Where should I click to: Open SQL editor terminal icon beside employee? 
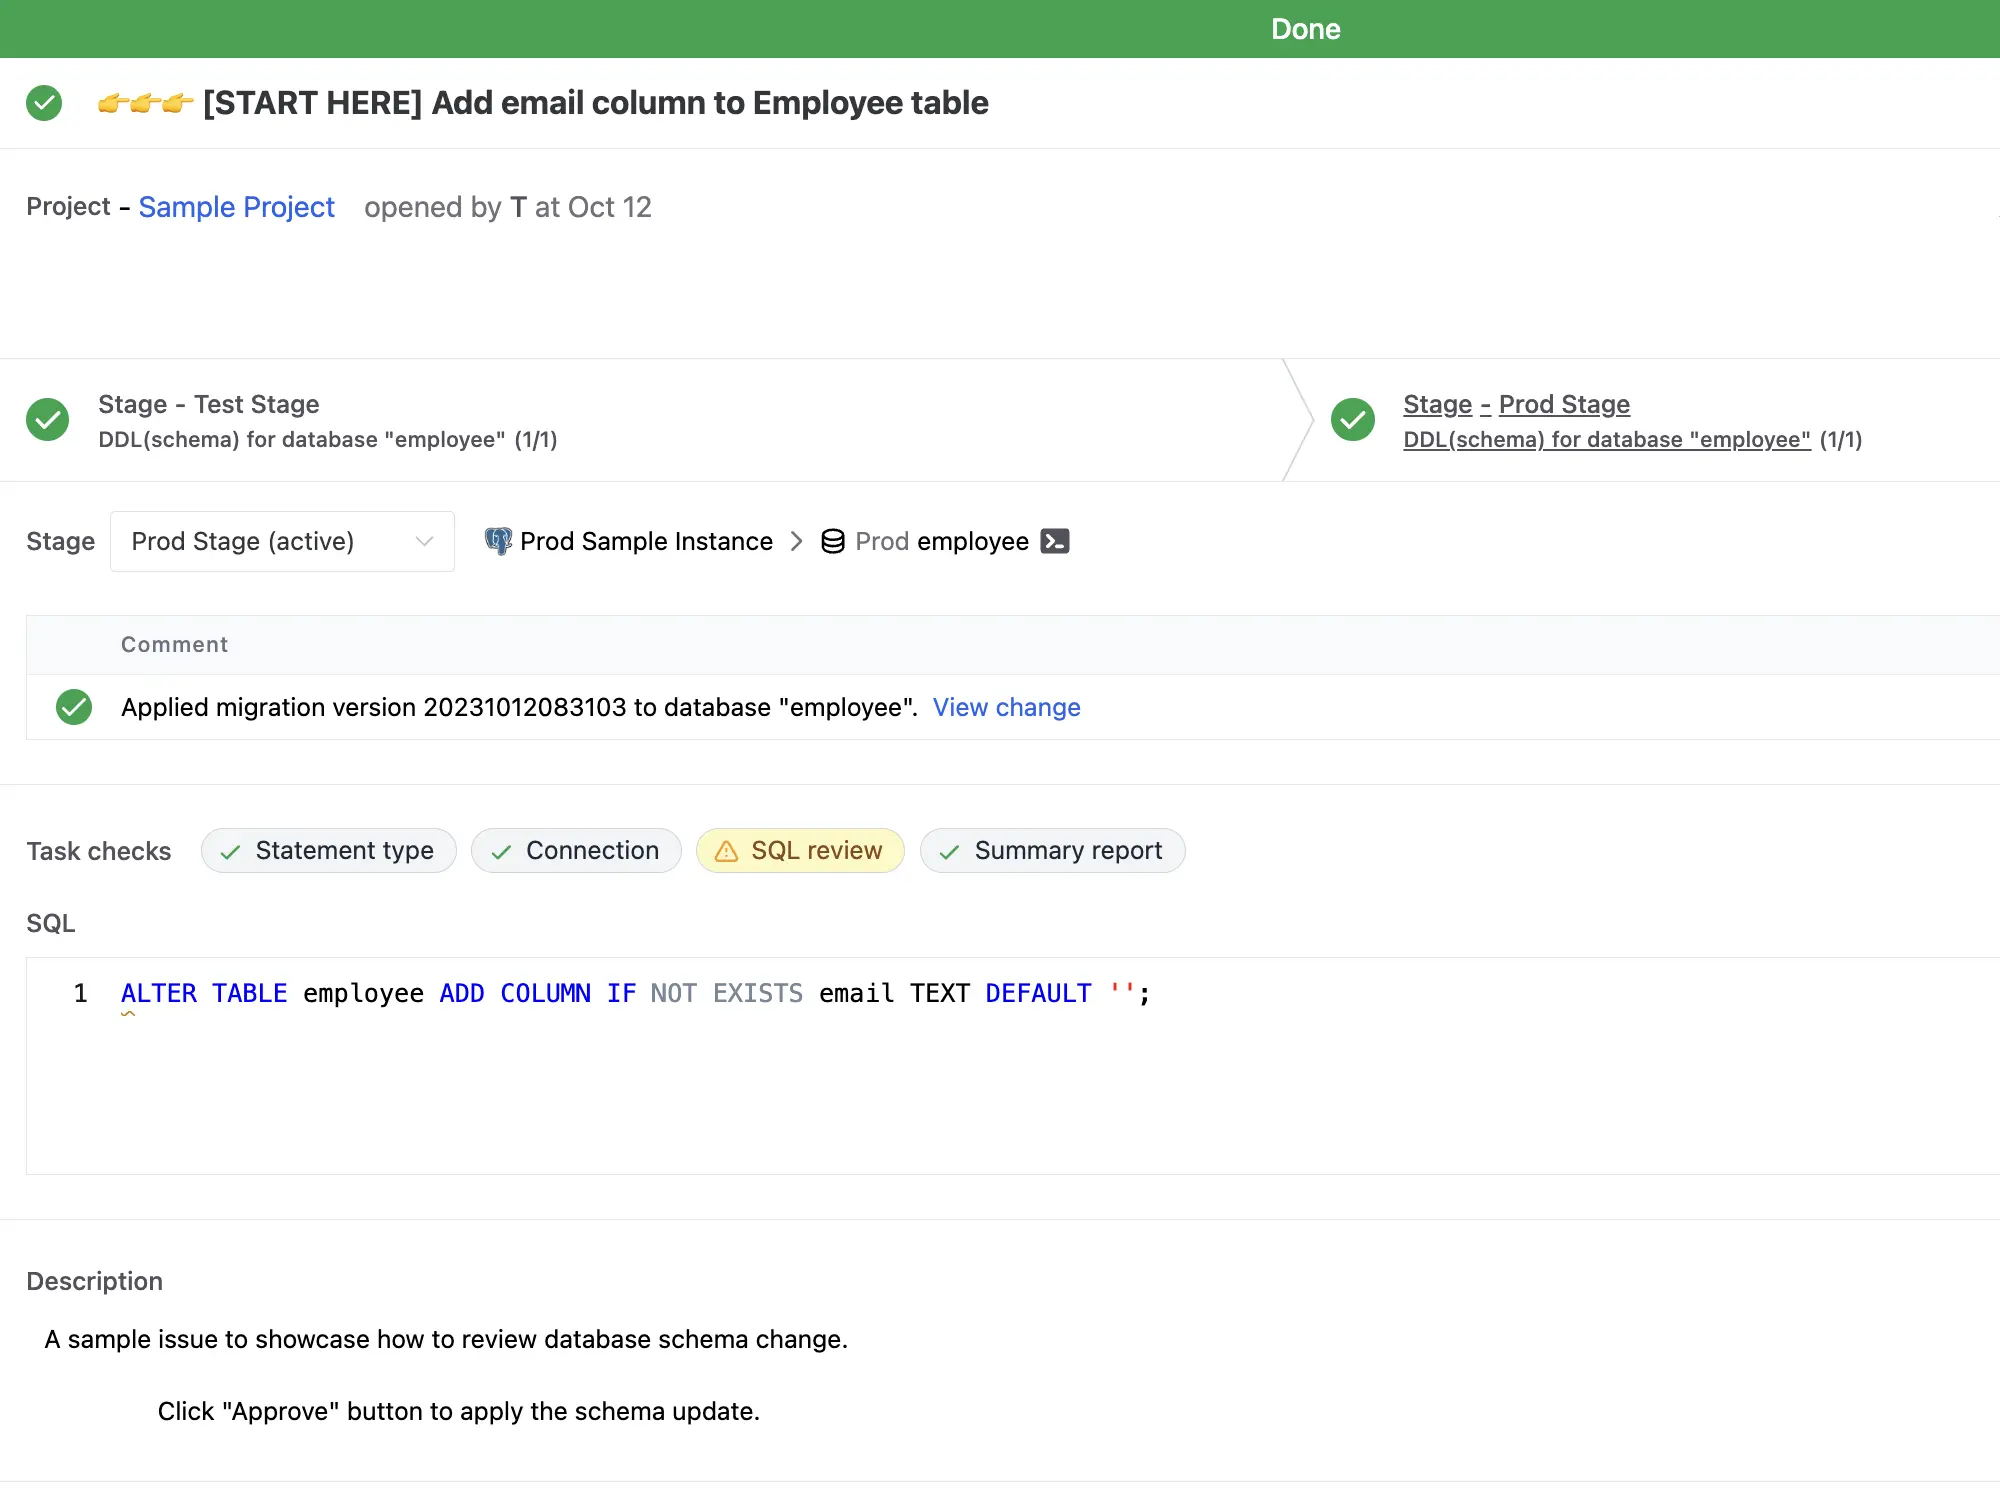(1054, 541)
